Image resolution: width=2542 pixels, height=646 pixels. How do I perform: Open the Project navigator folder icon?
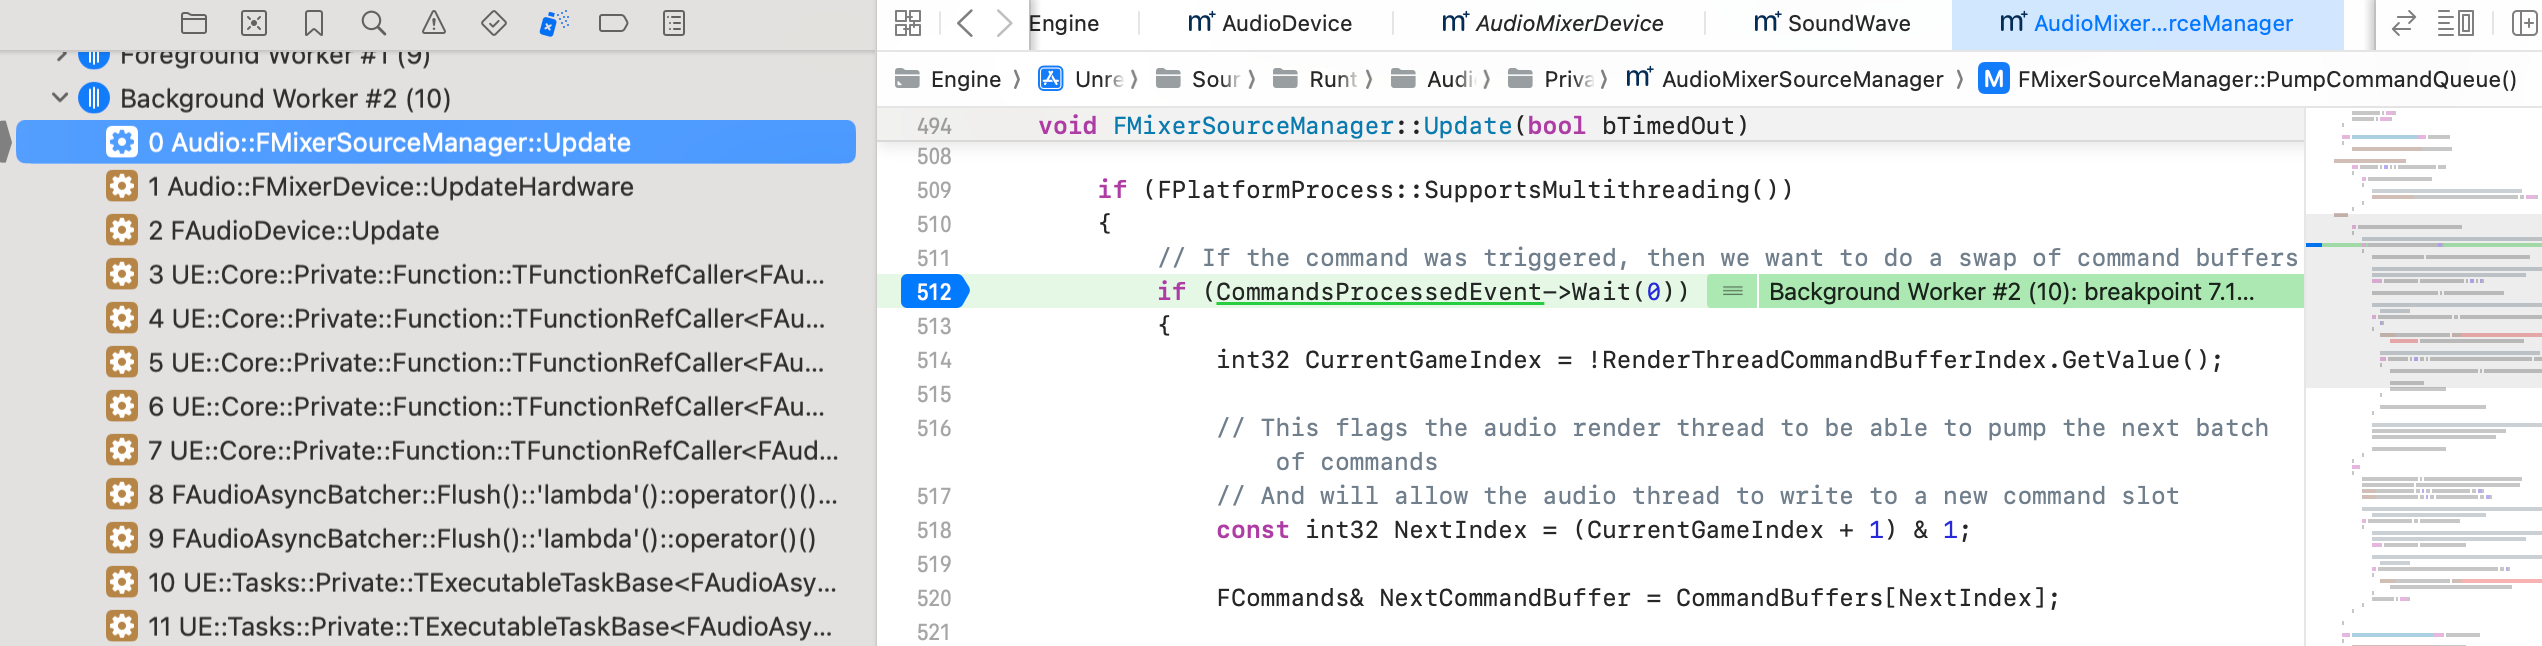(194, 23)
